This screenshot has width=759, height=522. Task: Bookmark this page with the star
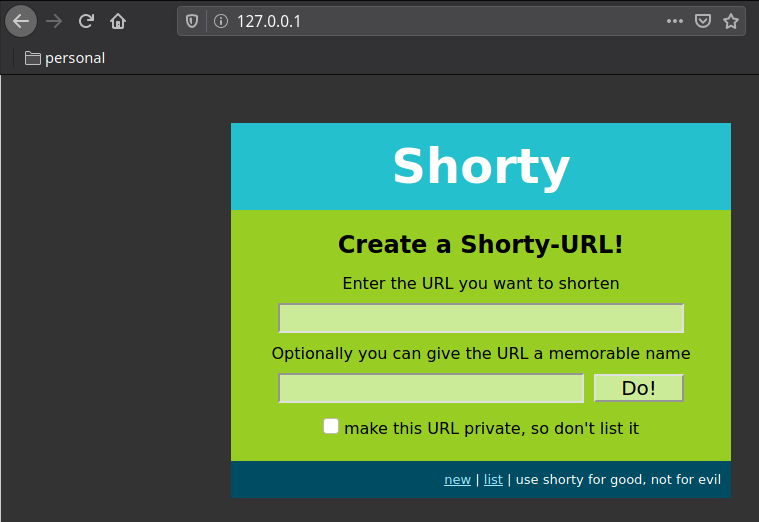coord(731,21)
